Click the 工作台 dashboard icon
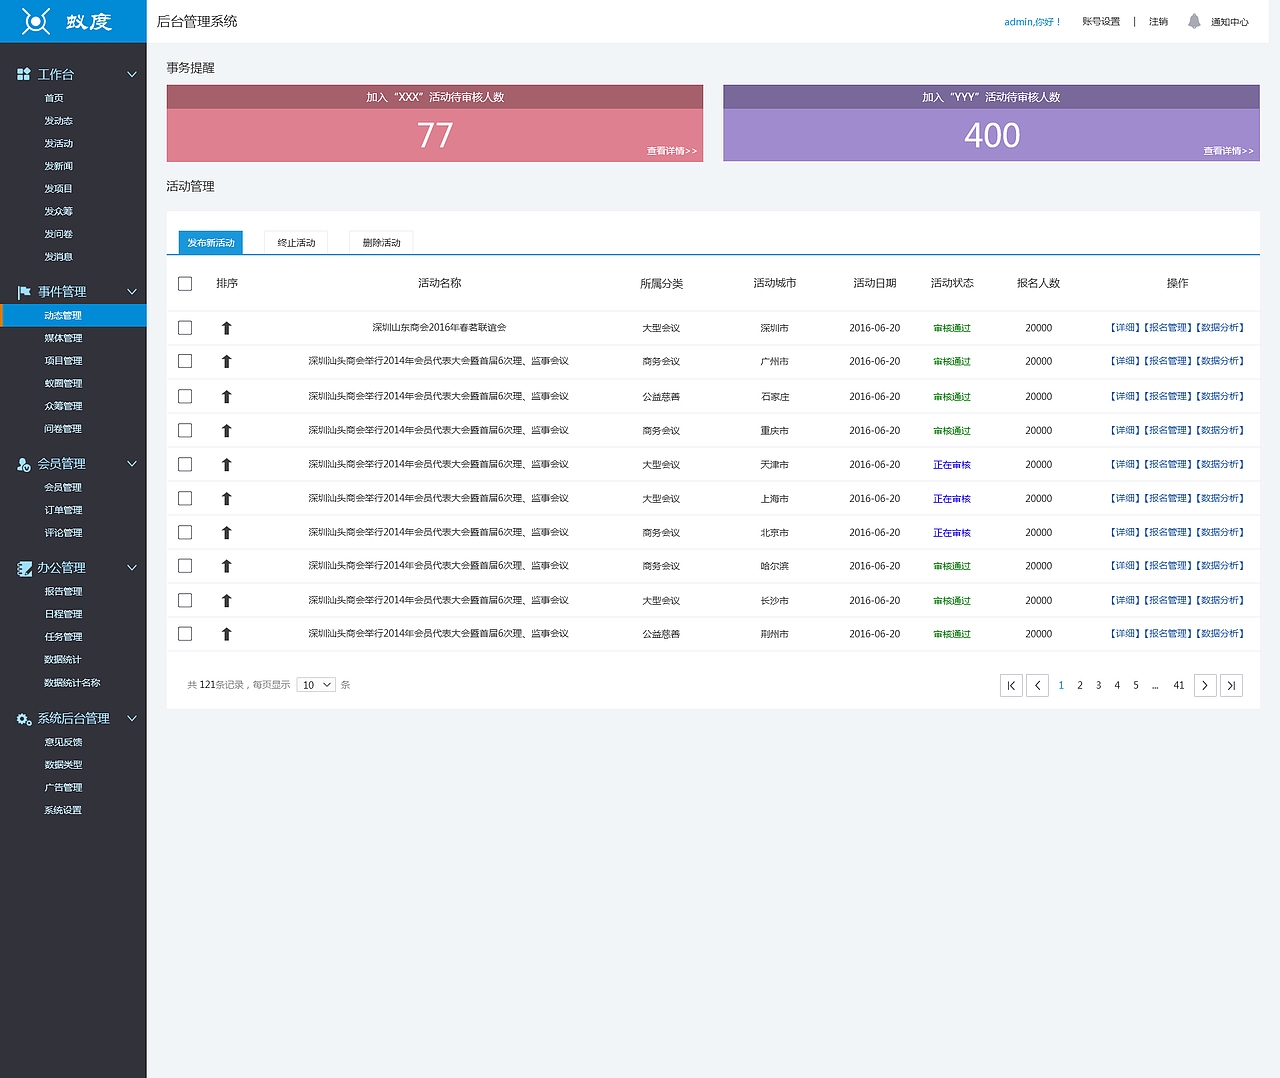Image resolution: width=1280 pixels, height=1078 pixels. point(24,74)
